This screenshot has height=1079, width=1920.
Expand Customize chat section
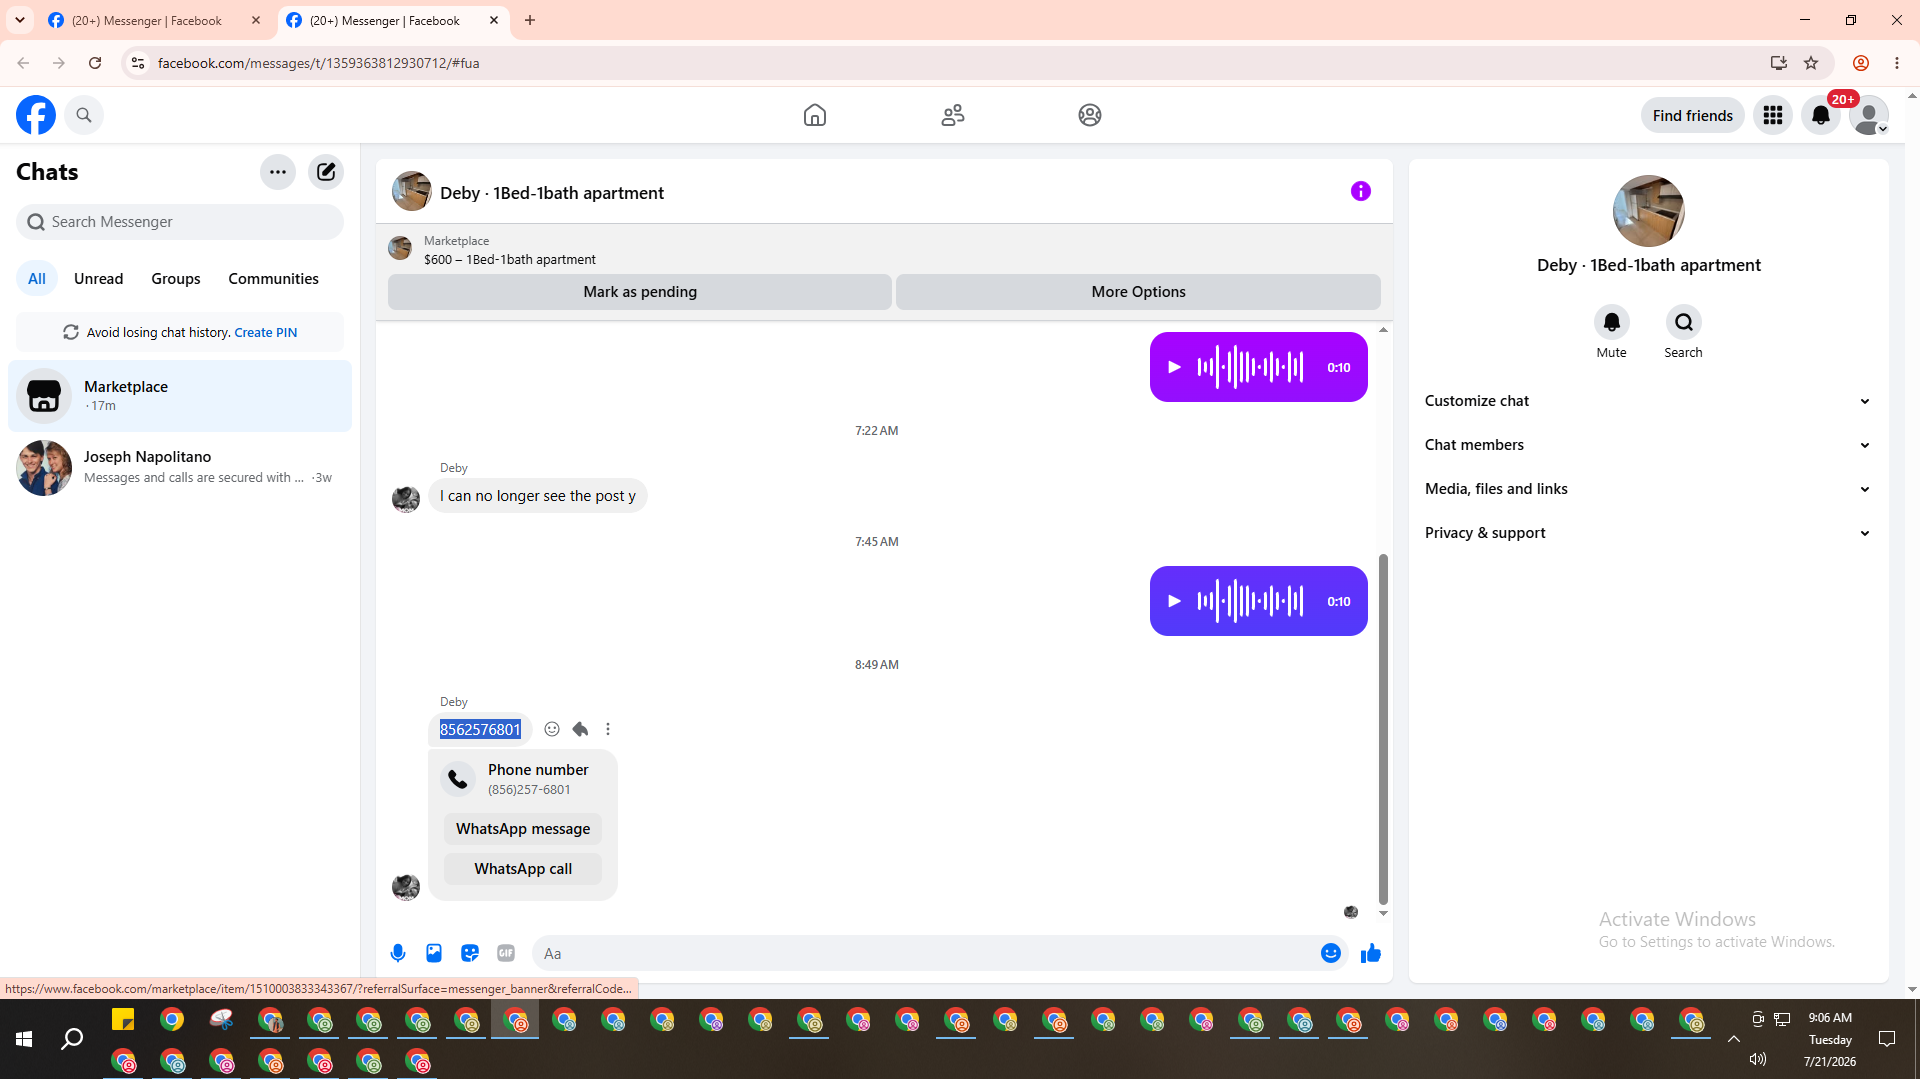click(x=1648, y=401)
